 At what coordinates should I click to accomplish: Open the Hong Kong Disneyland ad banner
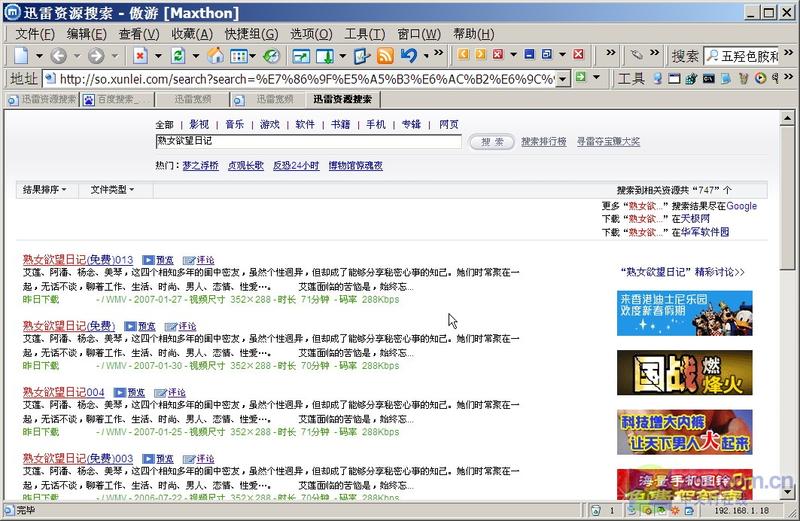pos(685,313)
